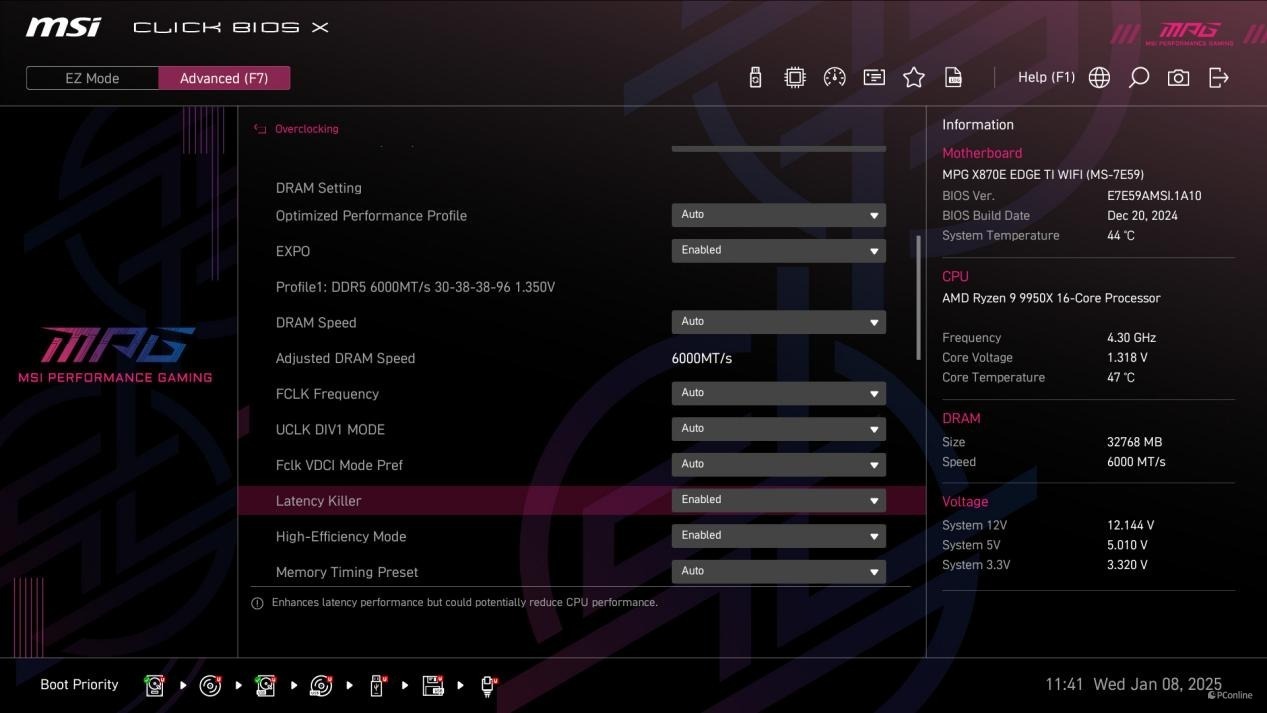Click Help (F1)
Image resolution: width=1267 pixels, height=713 pixels.
(1046, 77)
